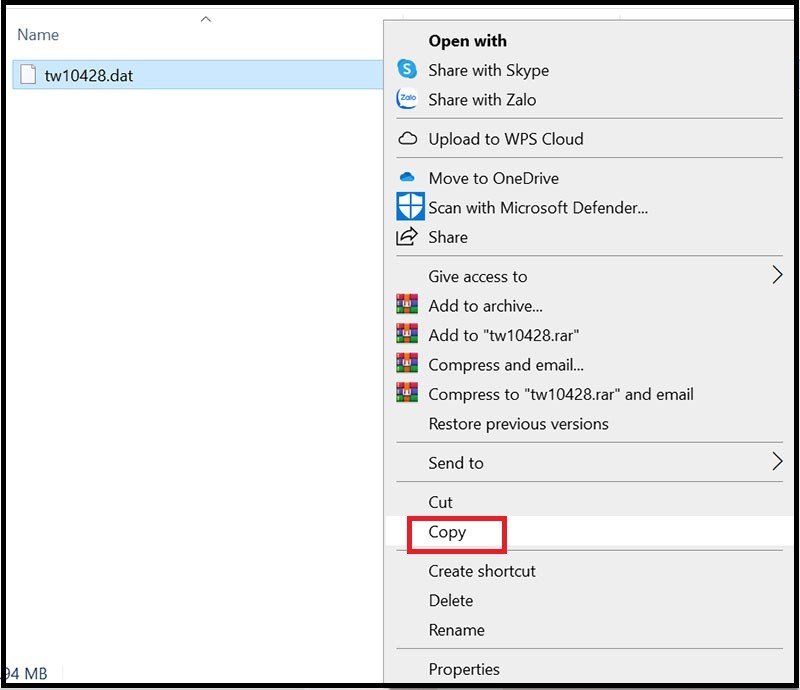Viewport: 800px width, 690px height.
Task: Click the blue OneDrive cloud icon
Action: click(x=407, y=178)
